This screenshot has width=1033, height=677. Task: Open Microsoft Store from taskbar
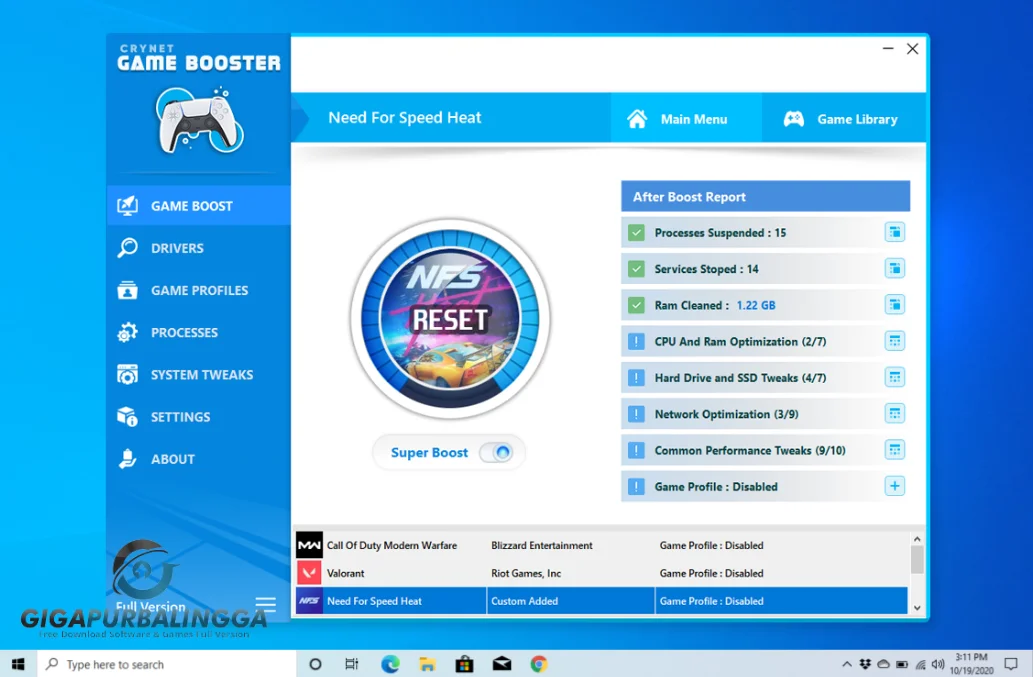[464, 664]
